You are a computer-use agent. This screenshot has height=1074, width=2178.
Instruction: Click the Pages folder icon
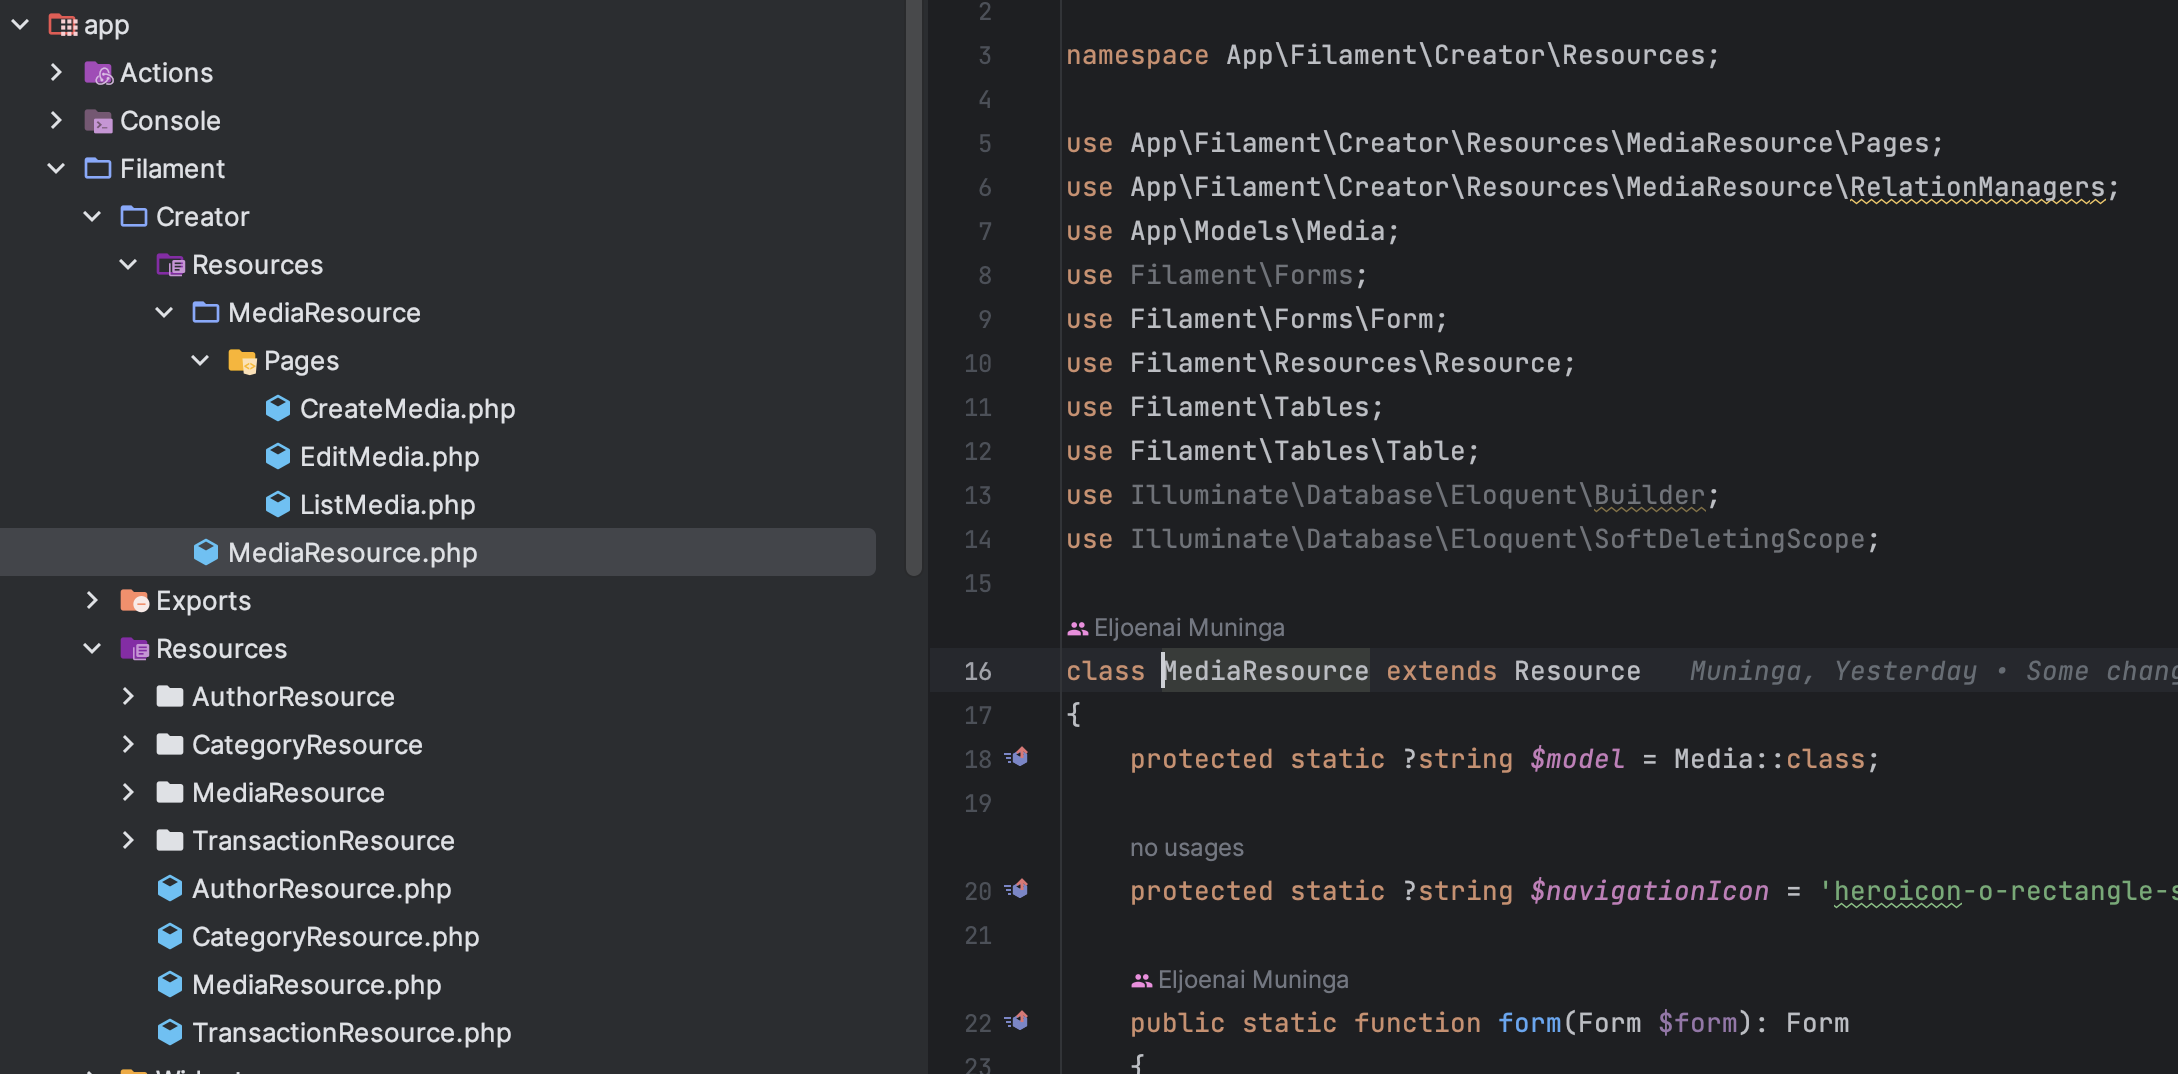click(242, 361)
